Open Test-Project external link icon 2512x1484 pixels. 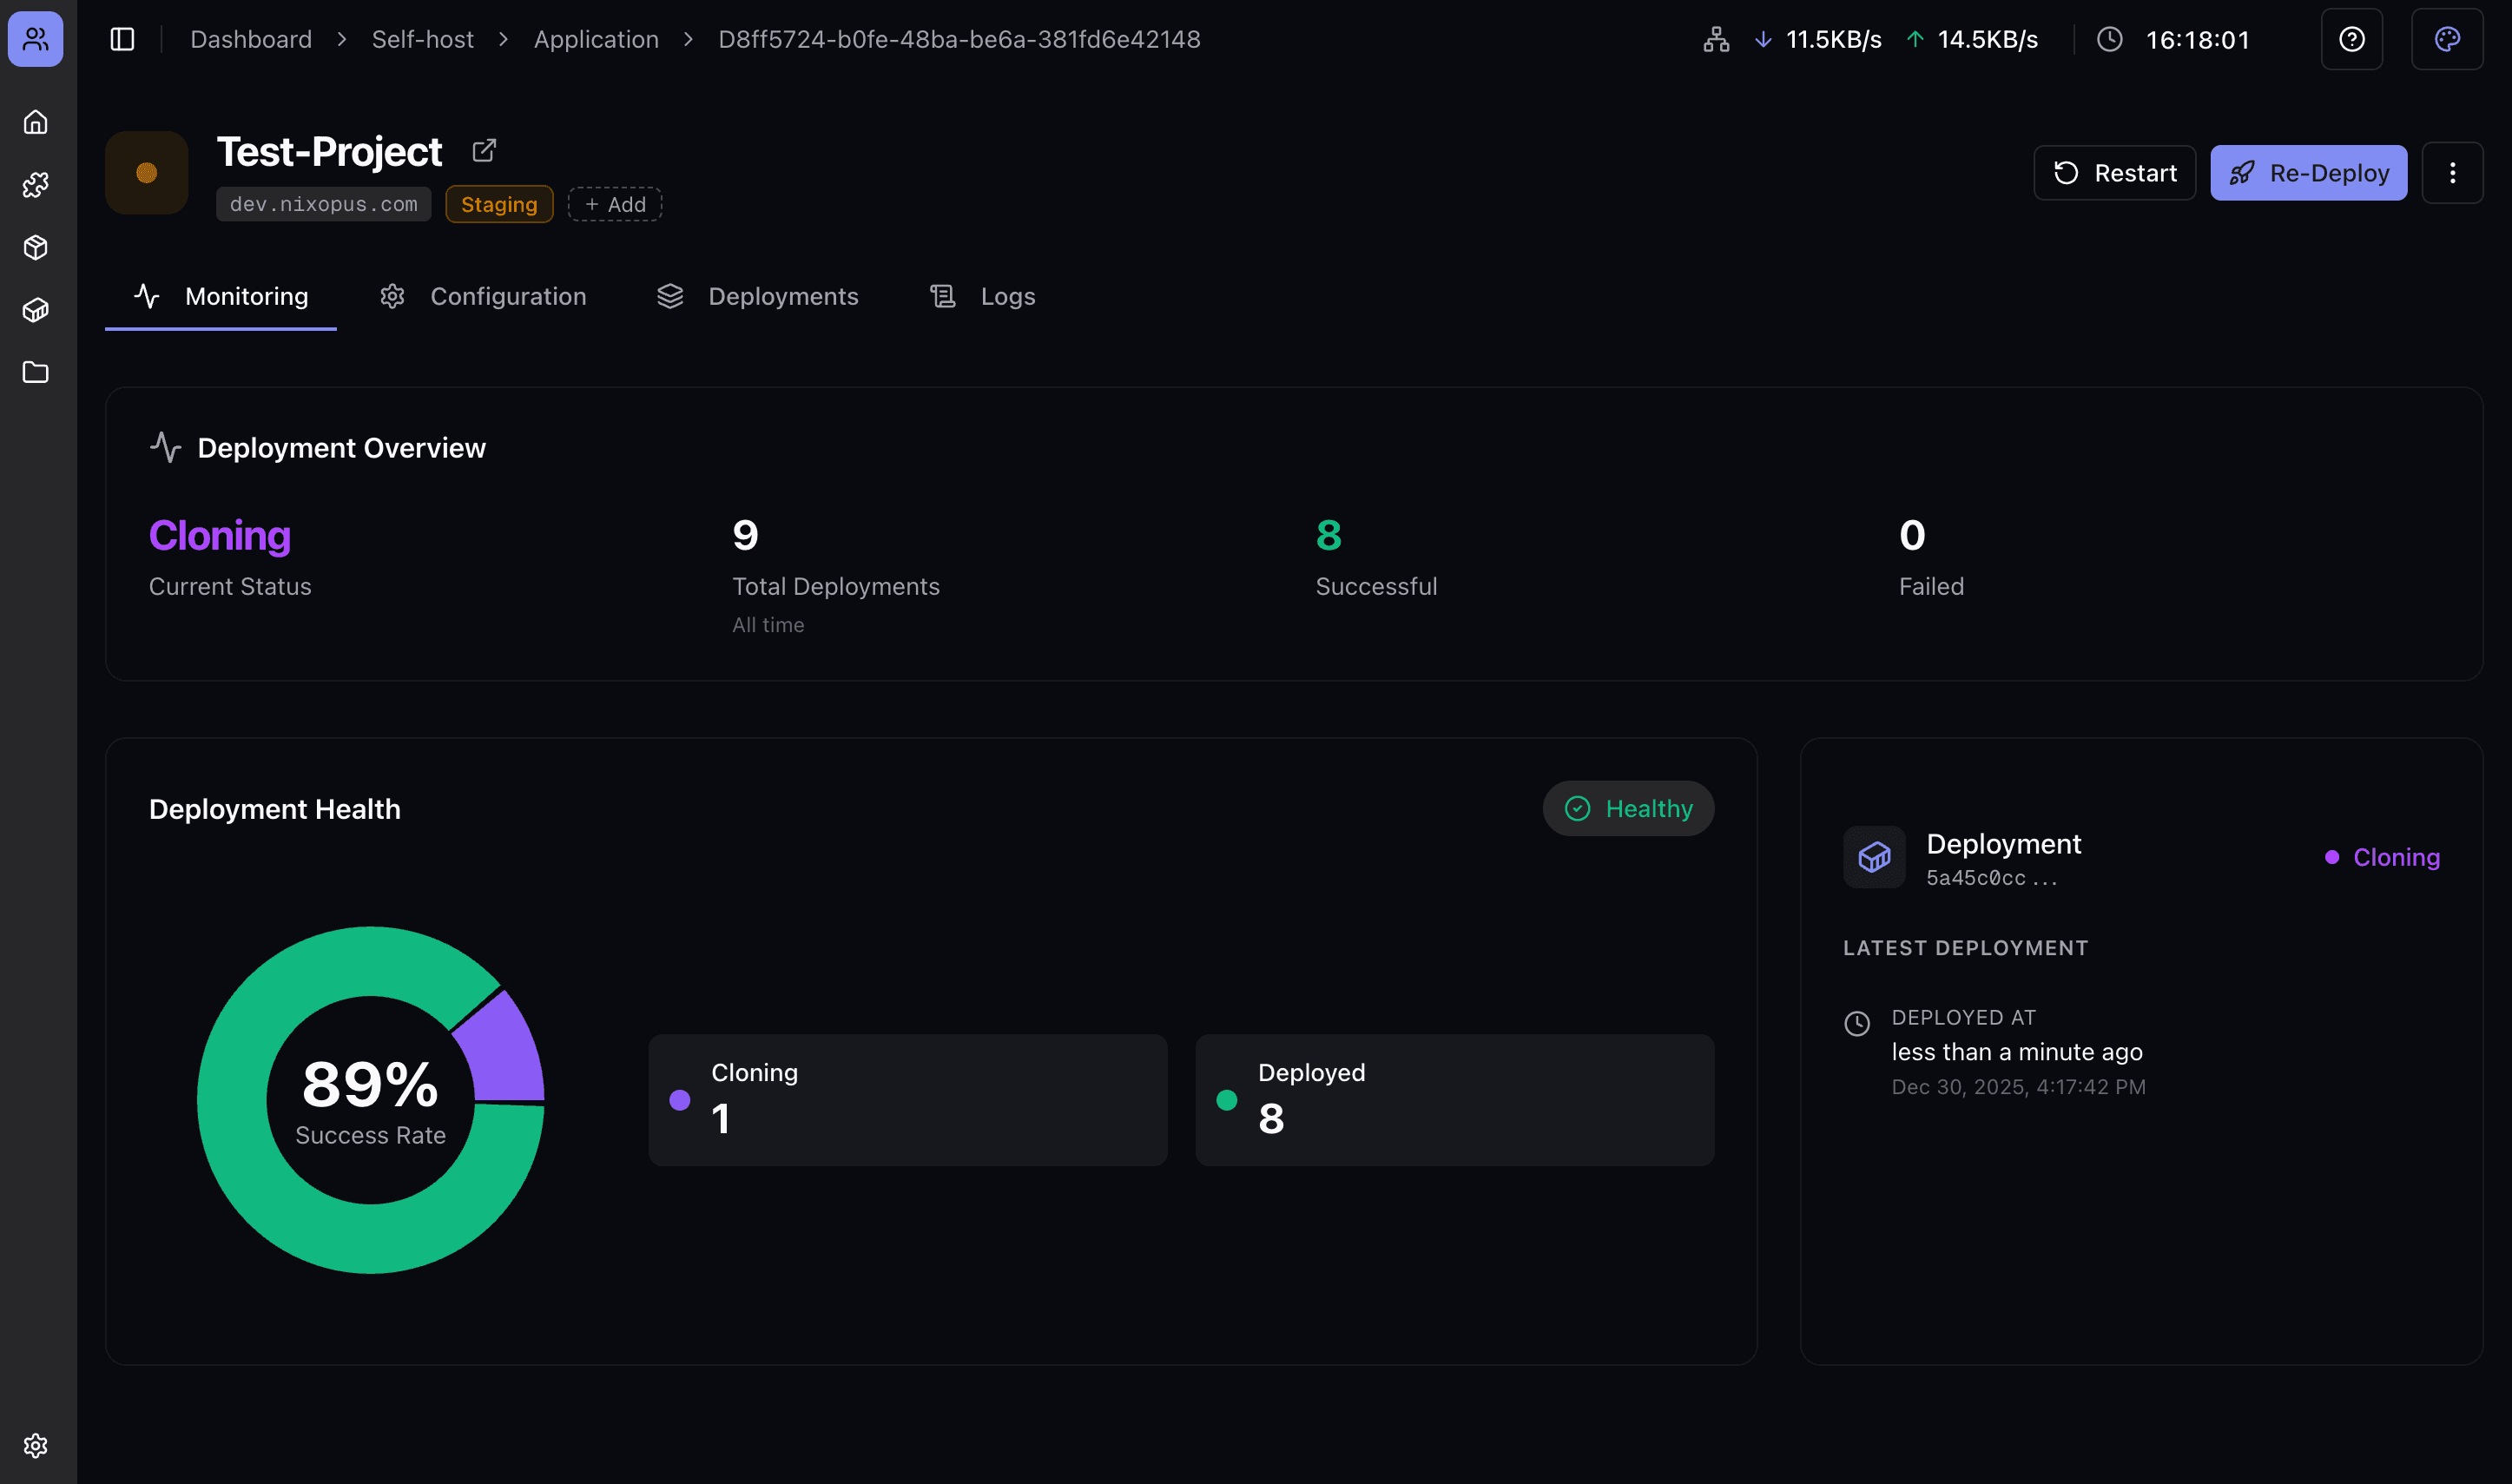point(484,151)
